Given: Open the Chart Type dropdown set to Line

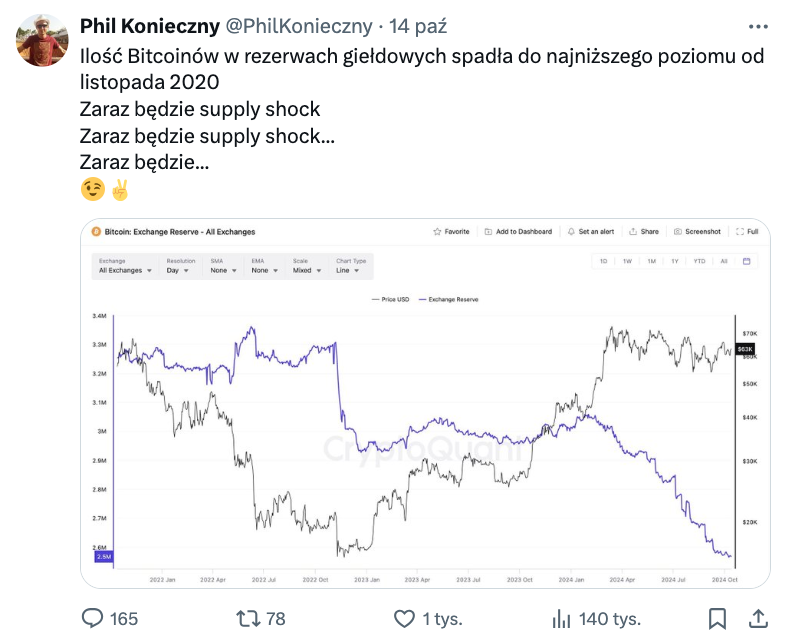Looking at the screenshot, I should tap(350, 270).
